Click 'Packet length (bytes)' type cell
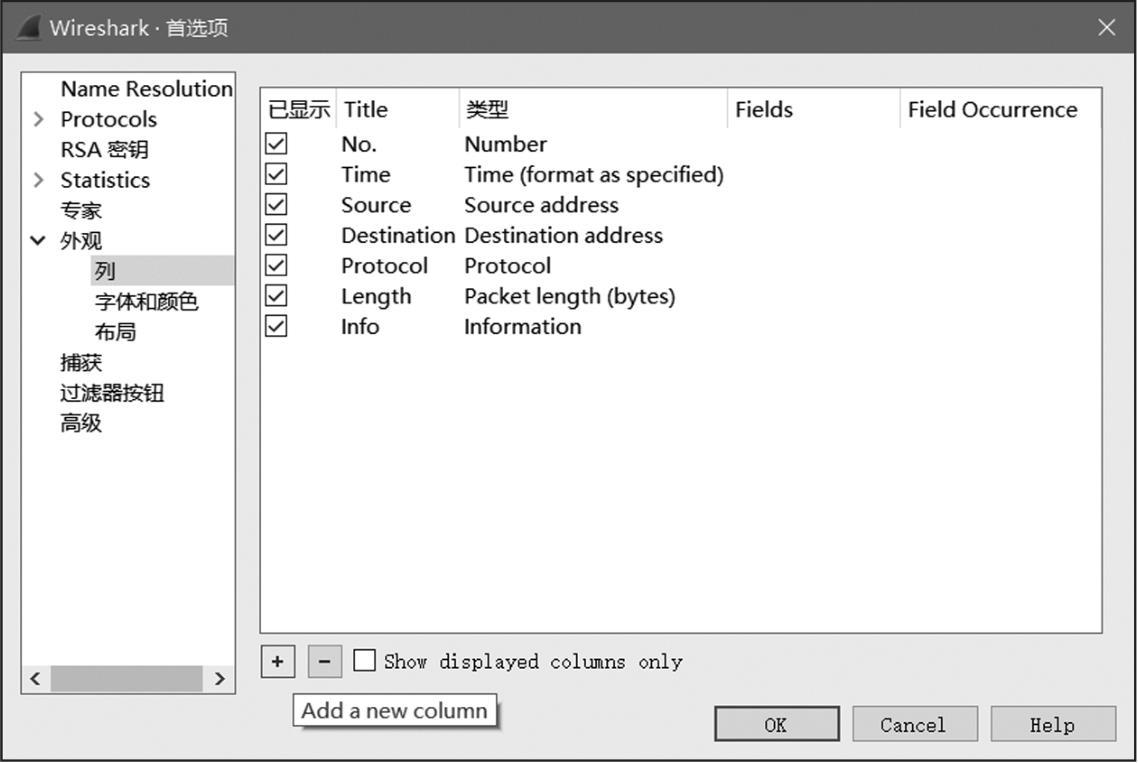This screenshot has width=1138, height=763. tap(570, 296)
